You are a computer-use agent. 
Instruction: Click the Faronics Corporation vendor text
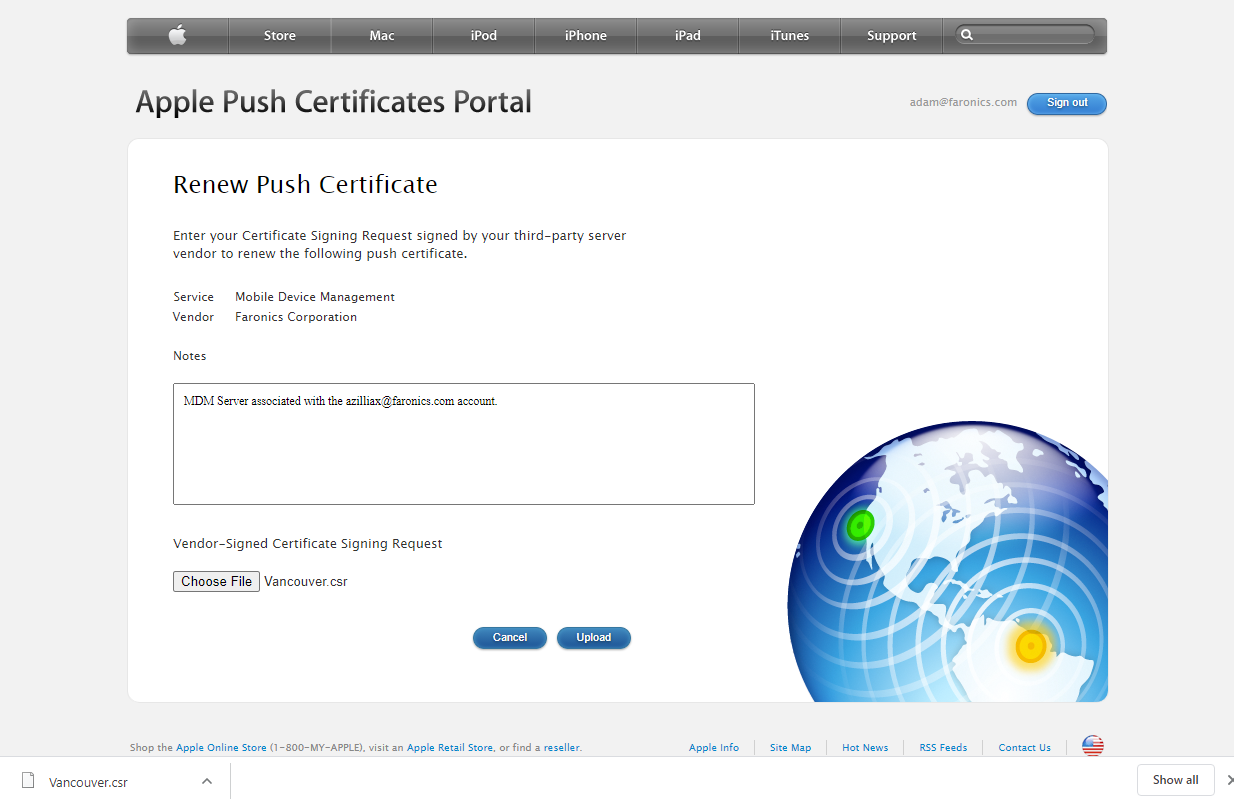click(x=296, y=317)
